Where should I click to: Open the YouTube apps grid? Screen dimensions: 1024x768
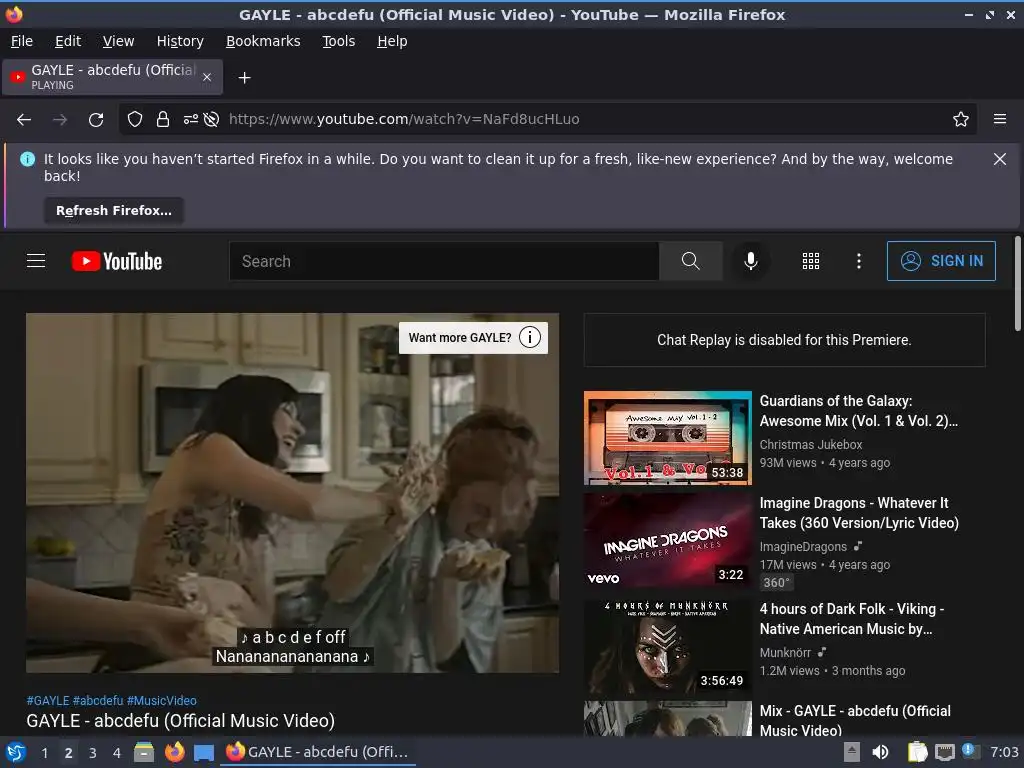[810, 261]
